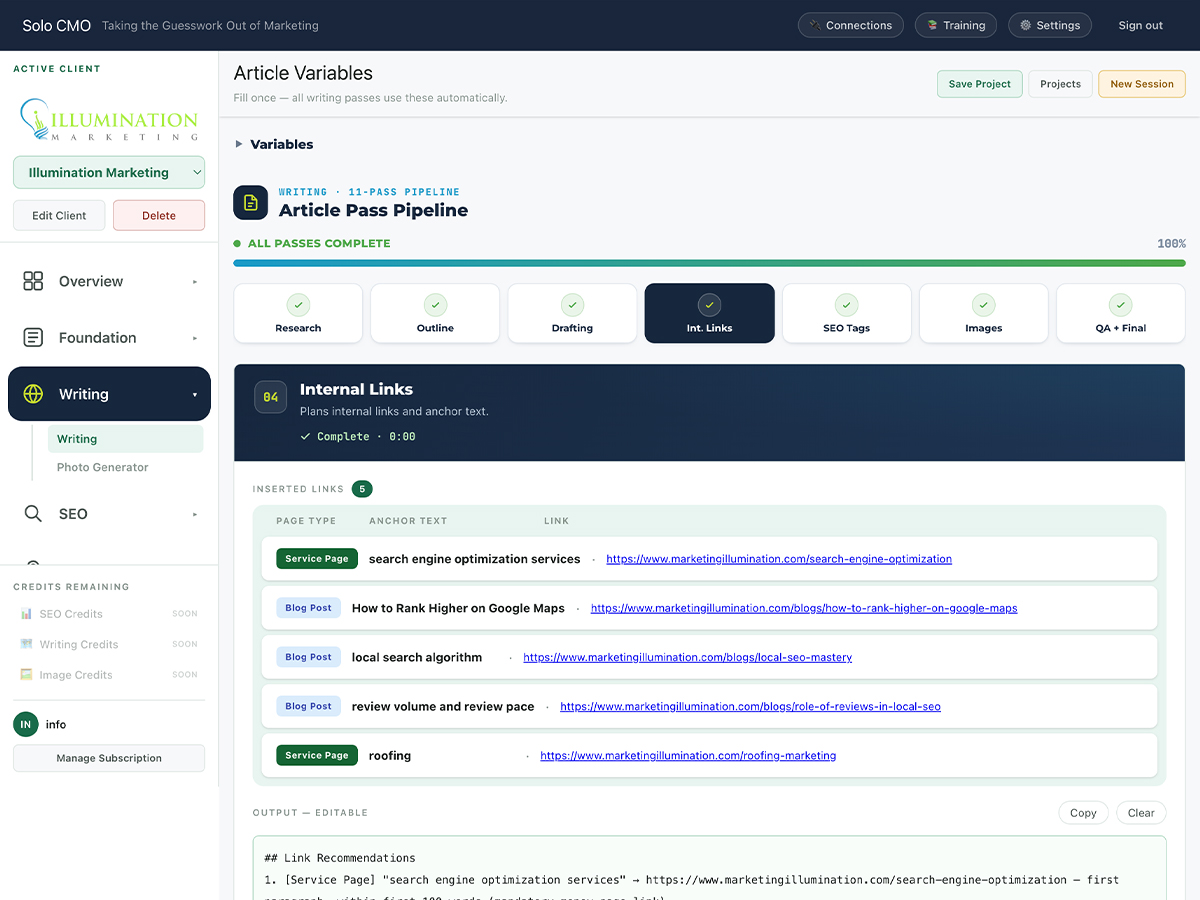Screen dimensions: 1200x900
Task: Clear the output text
Action: tap(1141, 813)
